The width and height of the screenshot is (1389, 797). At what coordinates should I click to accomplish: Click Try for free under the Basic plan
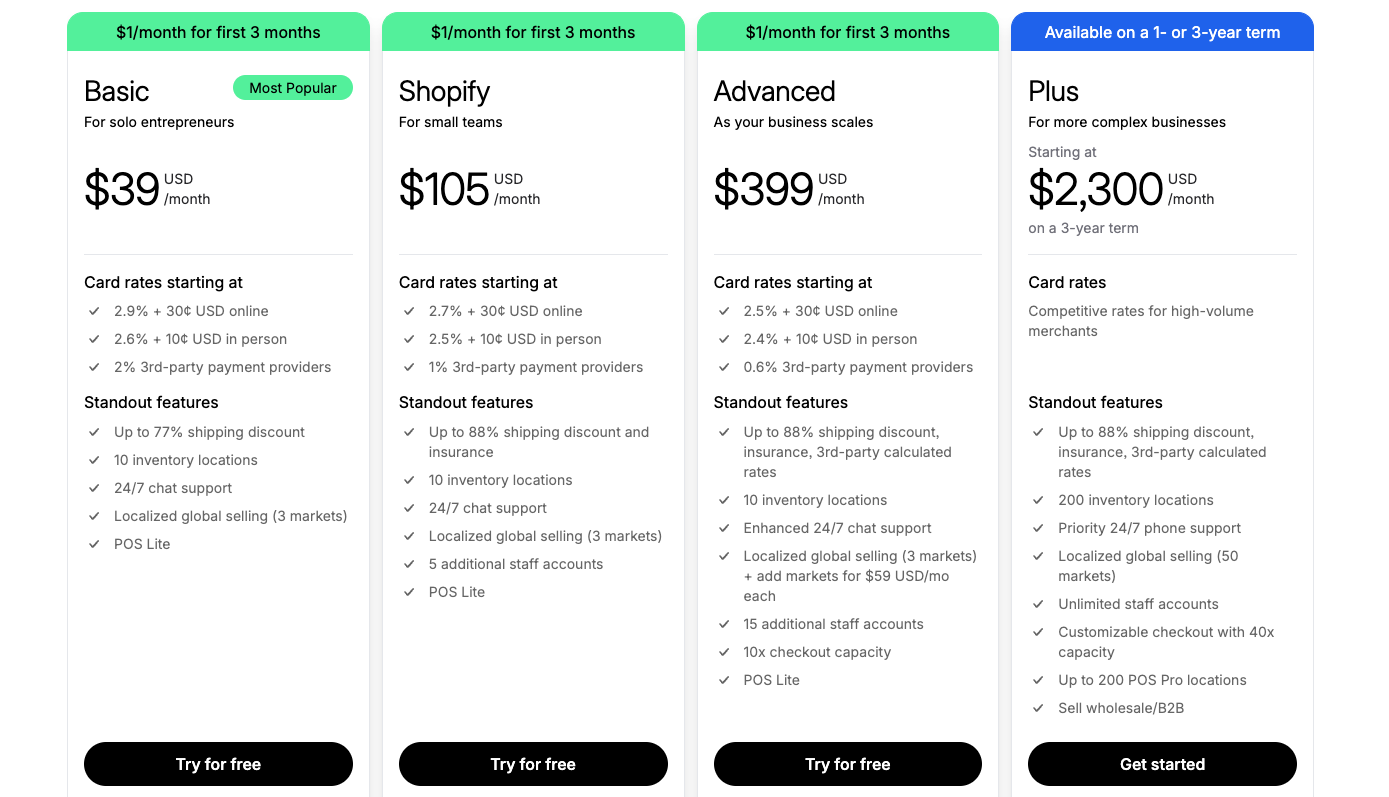click(x=218, y=764)
